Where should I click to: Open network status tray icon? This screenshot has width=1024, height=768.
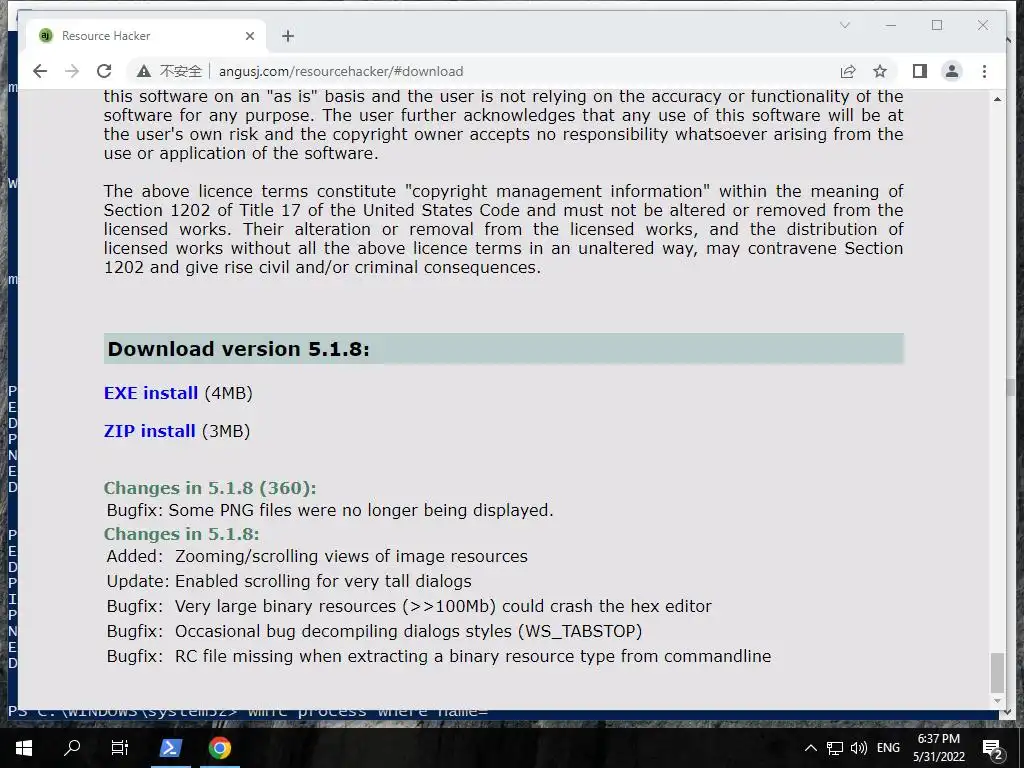point(835,748)
